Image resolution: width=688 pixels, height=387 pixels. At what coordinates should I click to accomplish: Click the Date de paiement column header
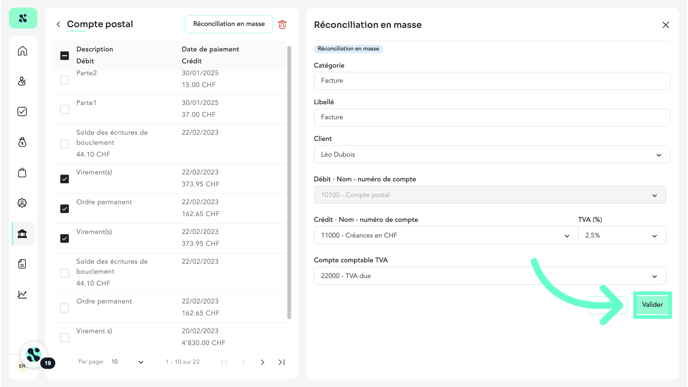[210, 49]
